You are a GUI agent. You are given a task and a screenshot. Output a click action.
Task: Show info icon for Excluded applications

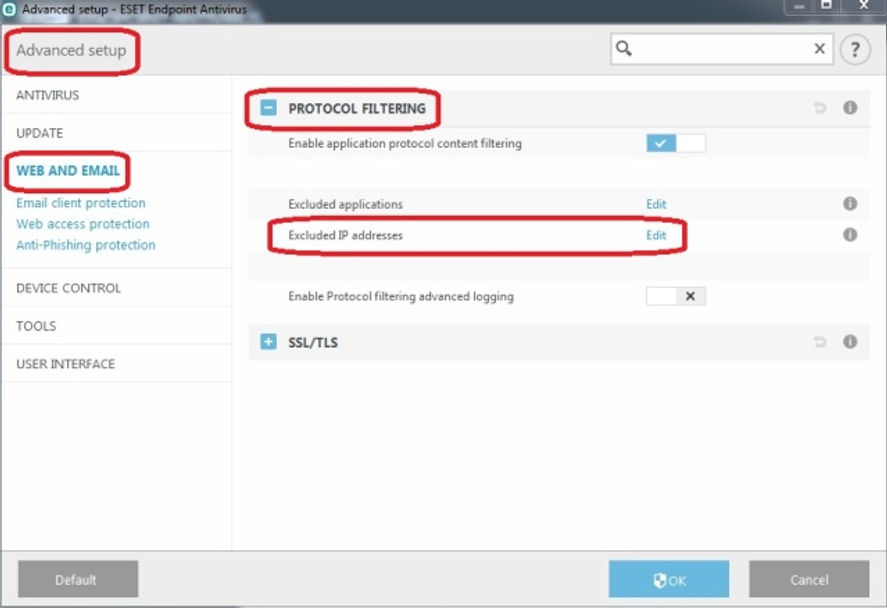coord(850,204)
